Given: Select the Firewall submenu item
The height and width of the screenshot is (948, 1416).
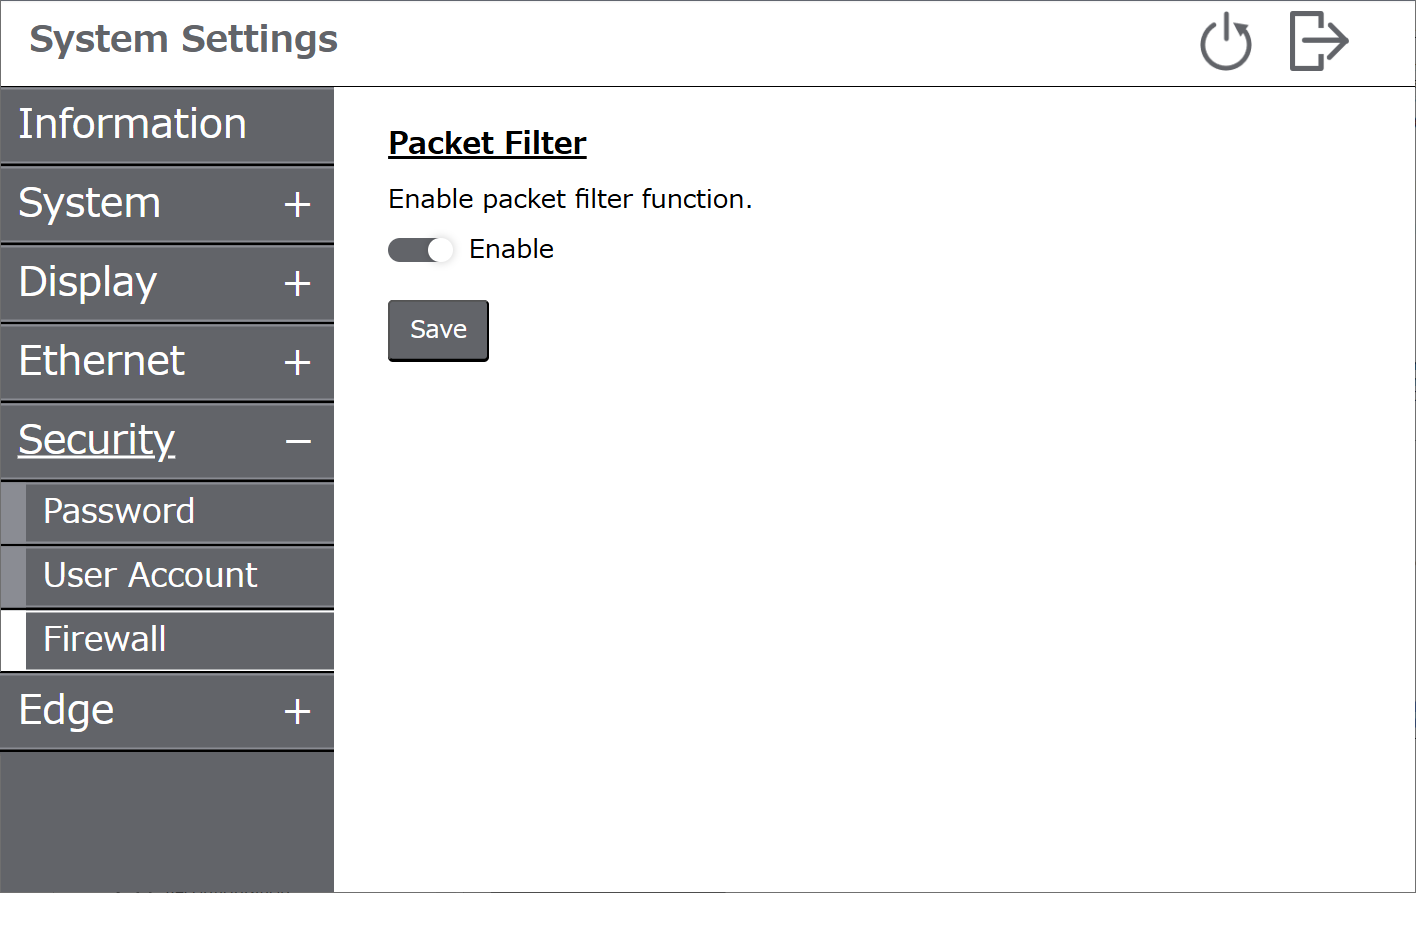Looking at the screenshot, I should (x=167, y=640).
